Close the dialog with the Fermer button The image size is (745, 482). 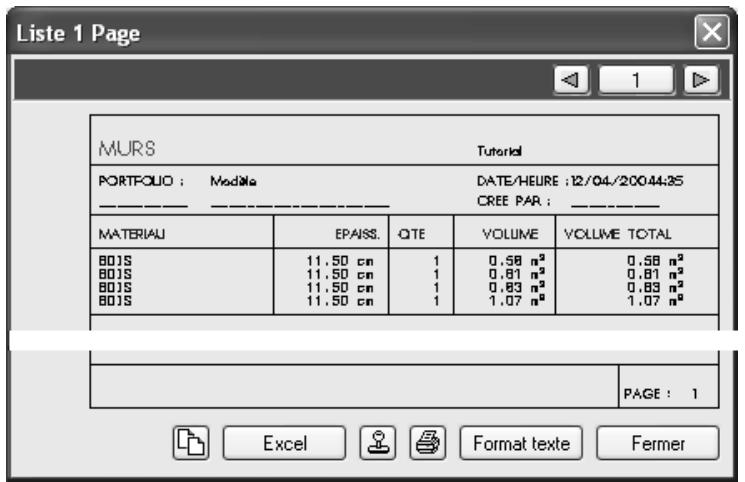tap(658, 443)
